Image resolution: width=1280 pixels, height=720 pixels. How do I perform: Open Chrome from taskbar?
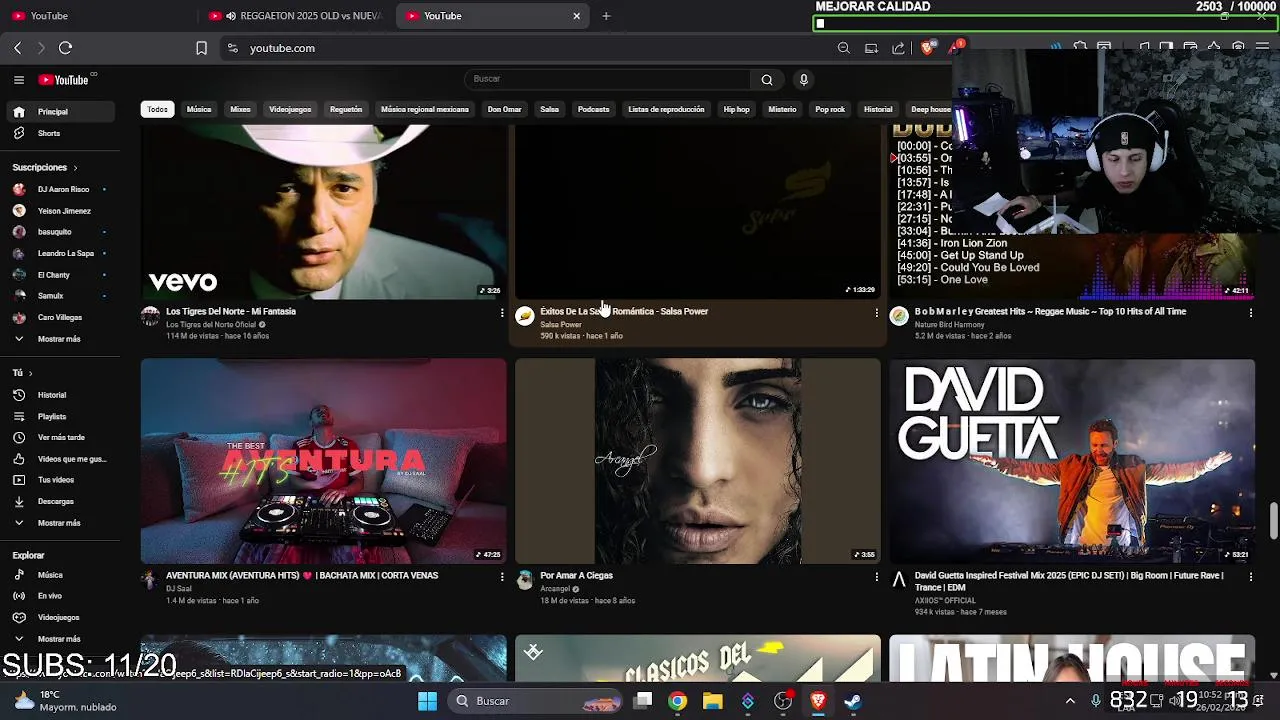tap(678, 701)
